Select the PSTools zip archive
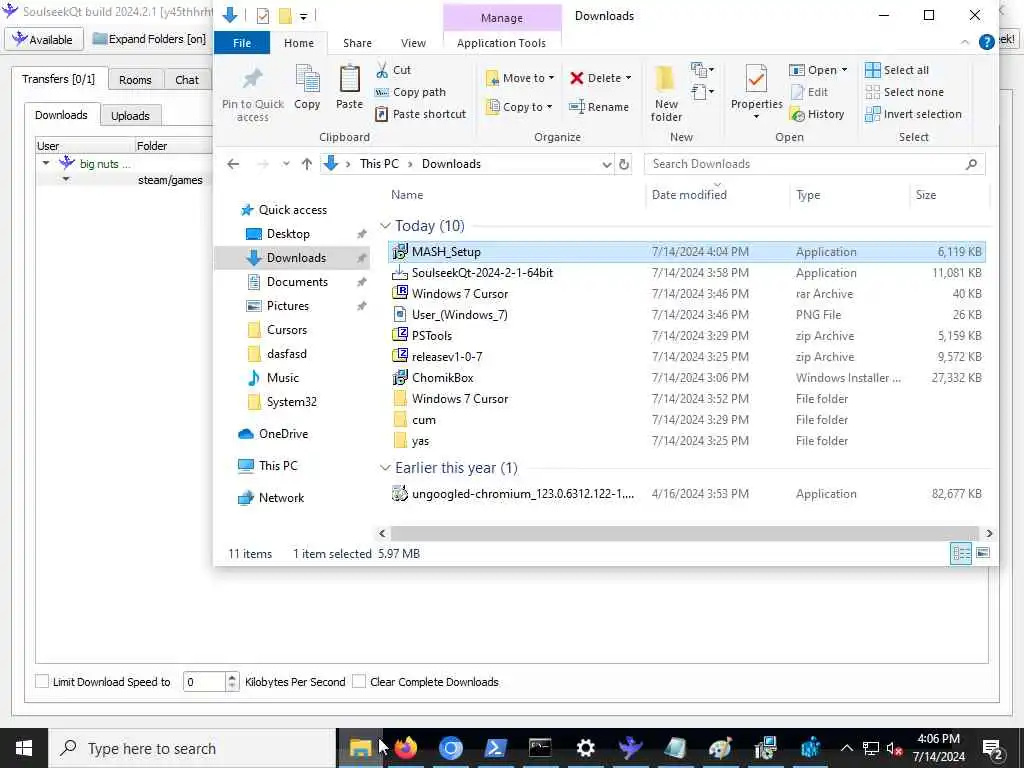This screenshot has height=768, width=1024. pyautogui.click(x=432, y=336)
